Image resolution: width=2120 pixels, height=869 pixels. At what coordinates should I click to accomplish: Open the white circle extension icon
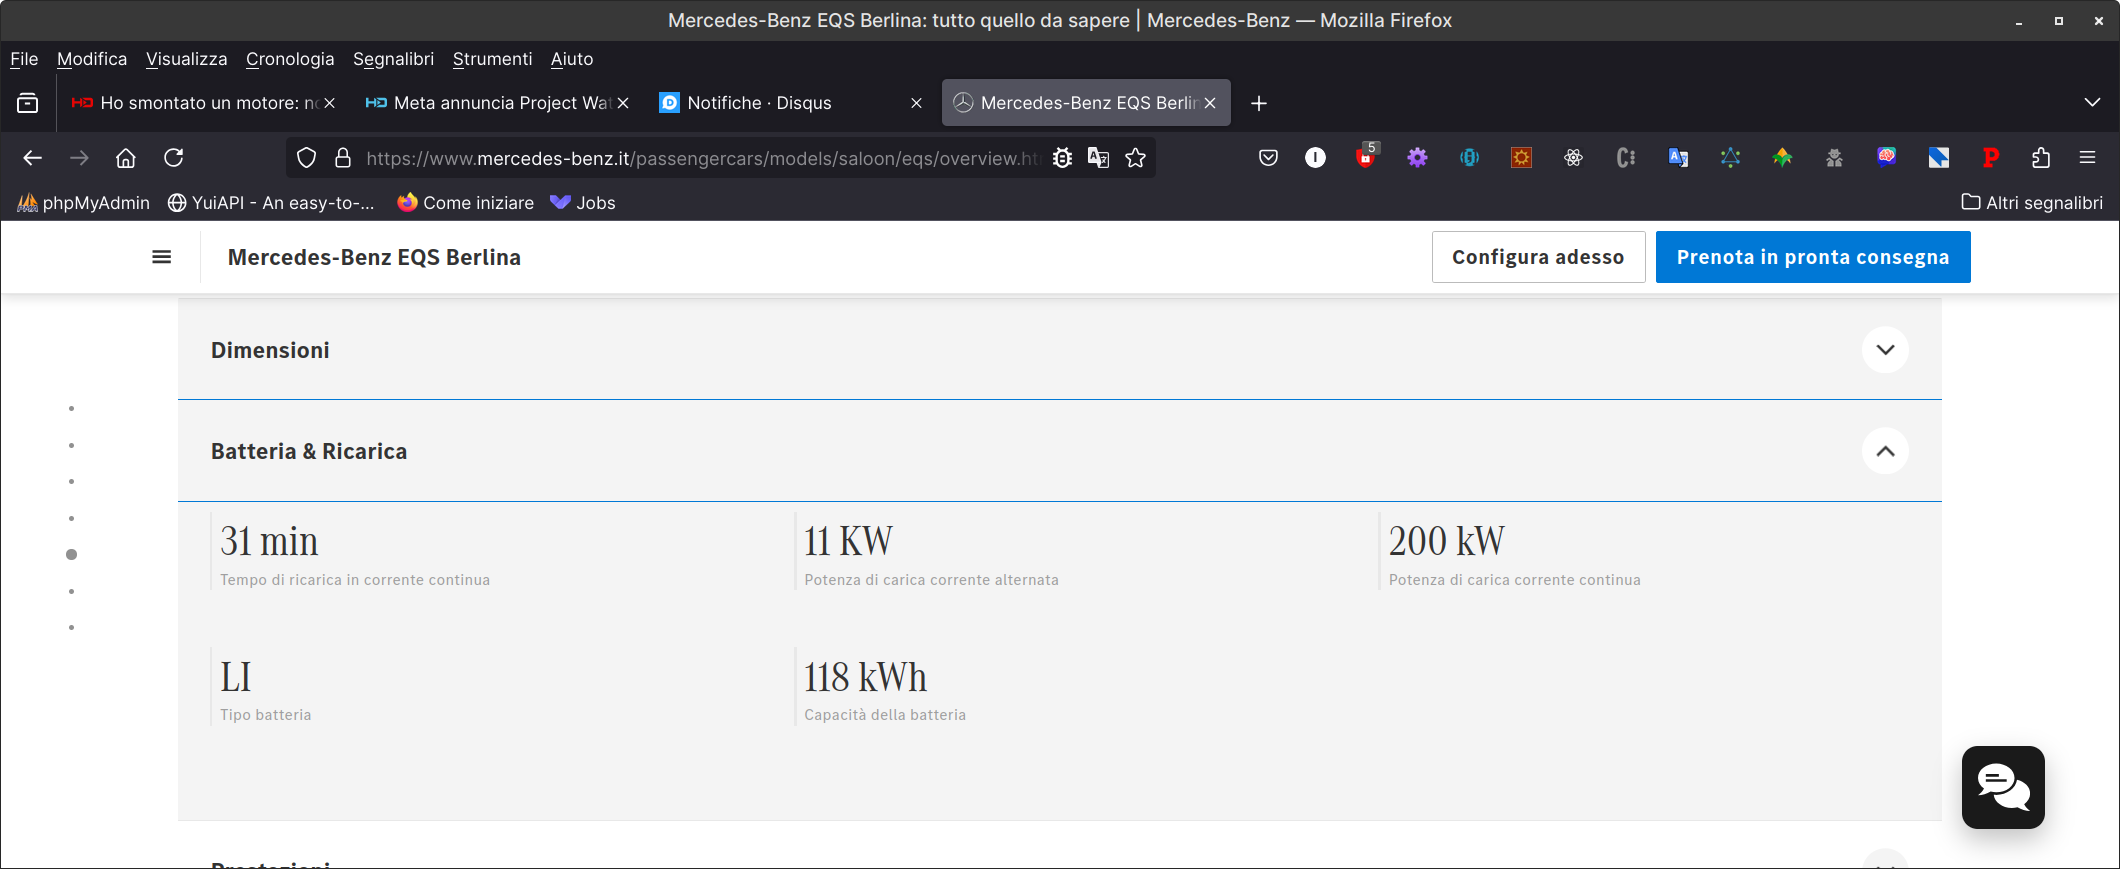coord(1315,157)
